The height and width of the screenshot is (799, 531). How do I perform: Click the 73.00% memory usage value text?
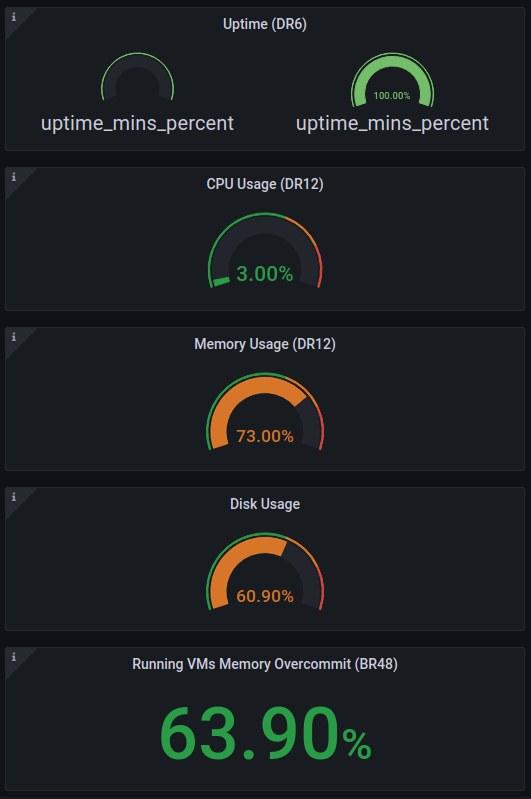pyautogui.click(x=265, y=436)
